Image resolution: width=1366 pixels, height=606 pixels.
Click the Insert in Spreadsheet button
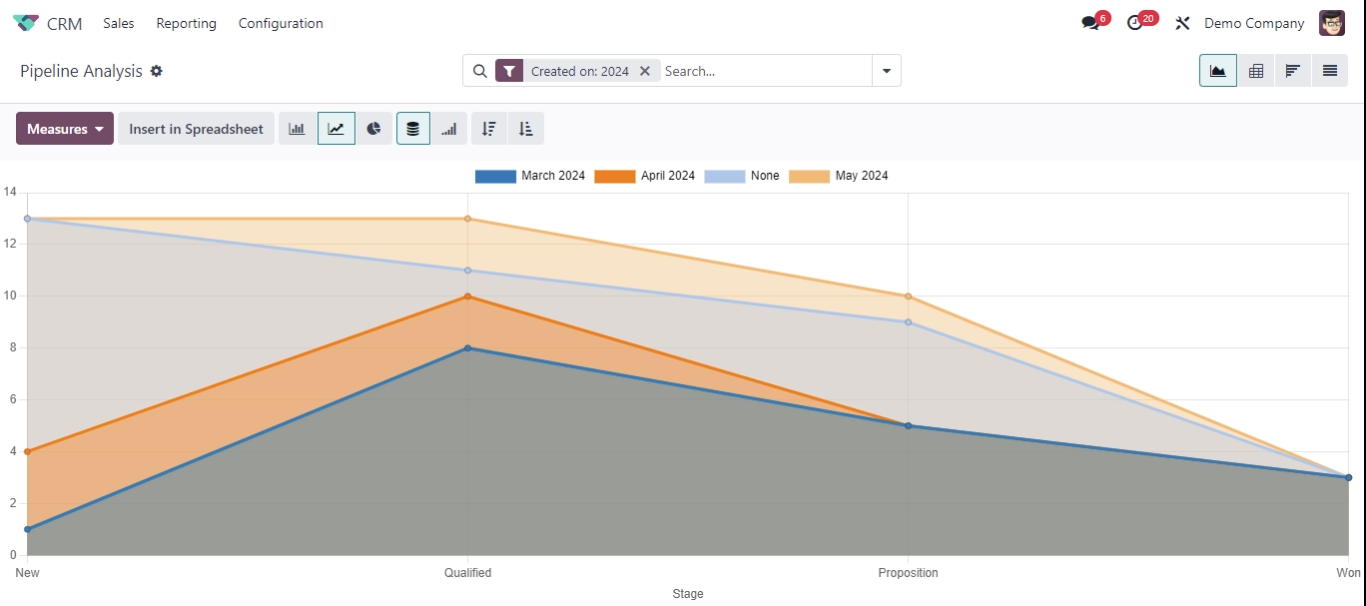point(195,128)
